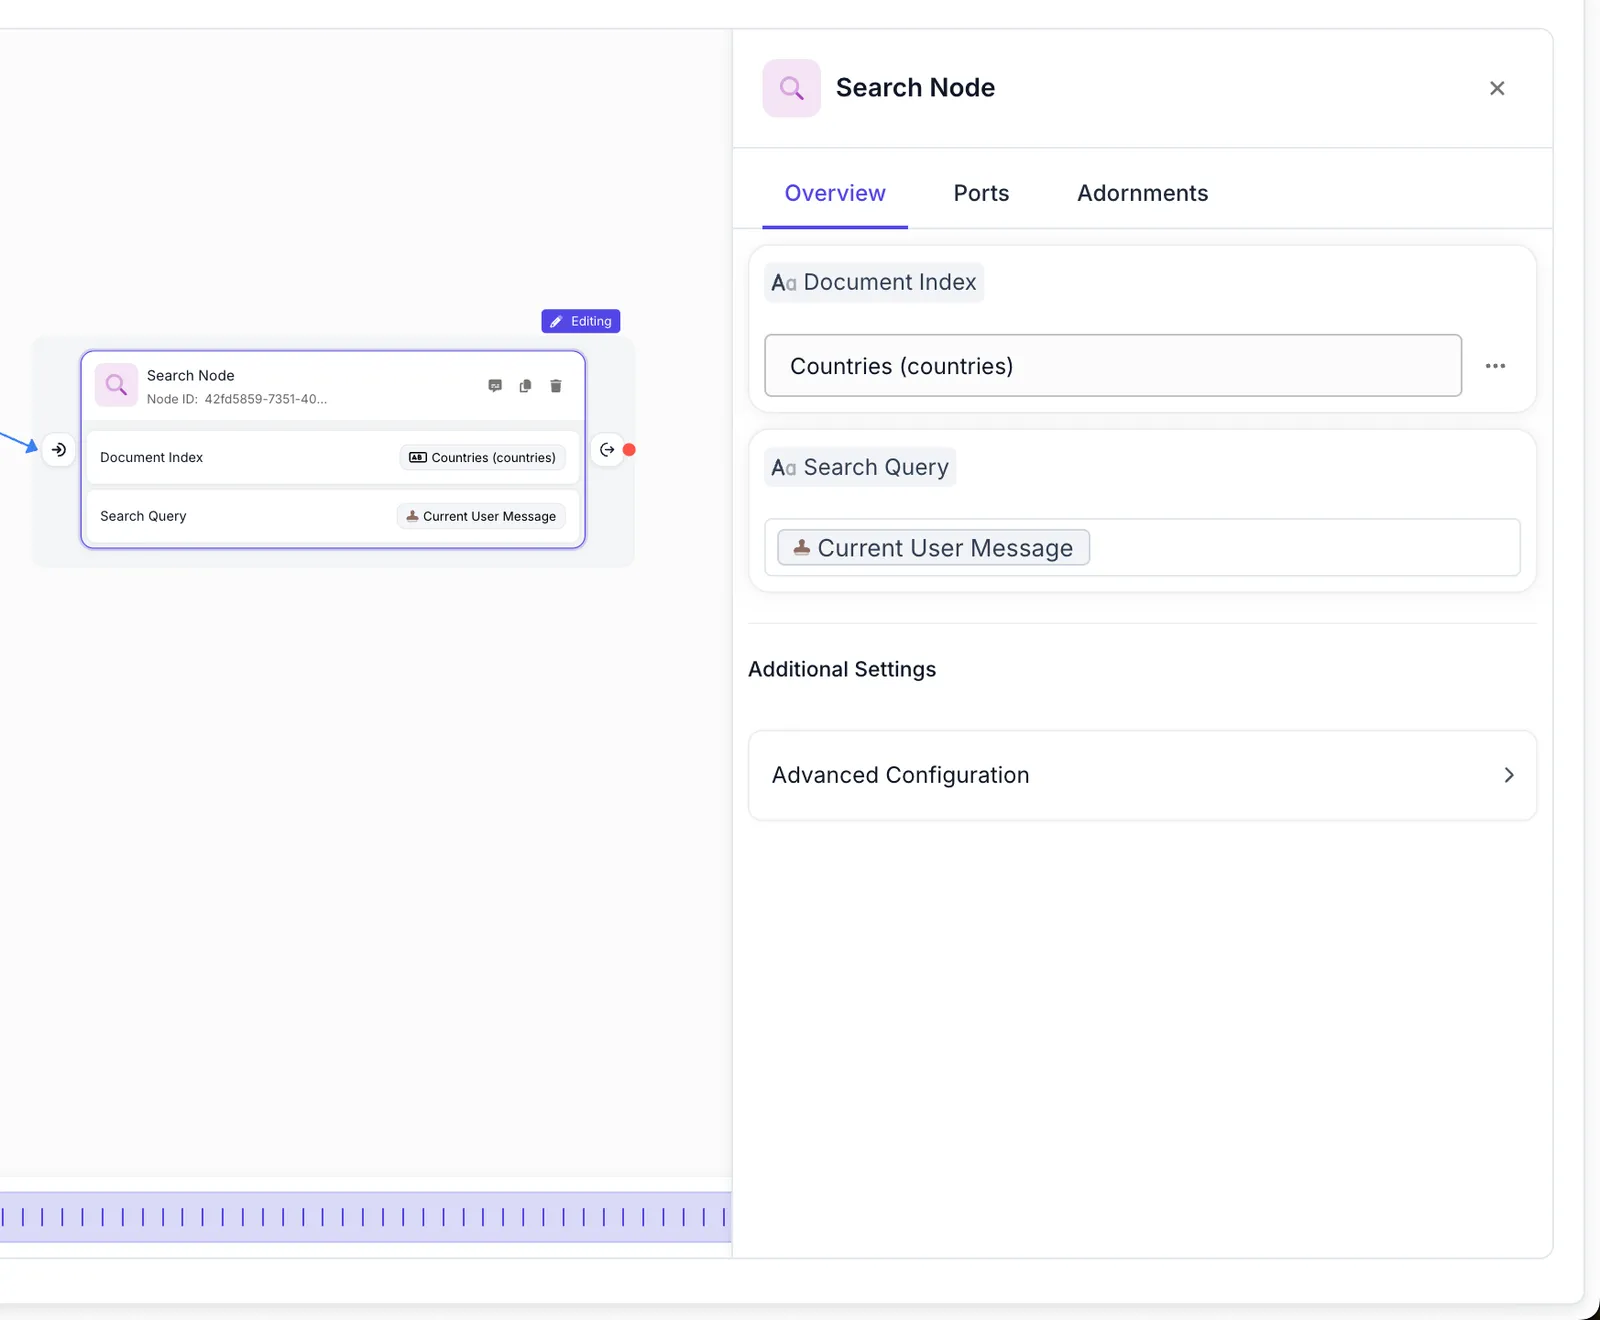
Task: Open the Document Index three-dots menu
Action: click(x=1495, y=366)
